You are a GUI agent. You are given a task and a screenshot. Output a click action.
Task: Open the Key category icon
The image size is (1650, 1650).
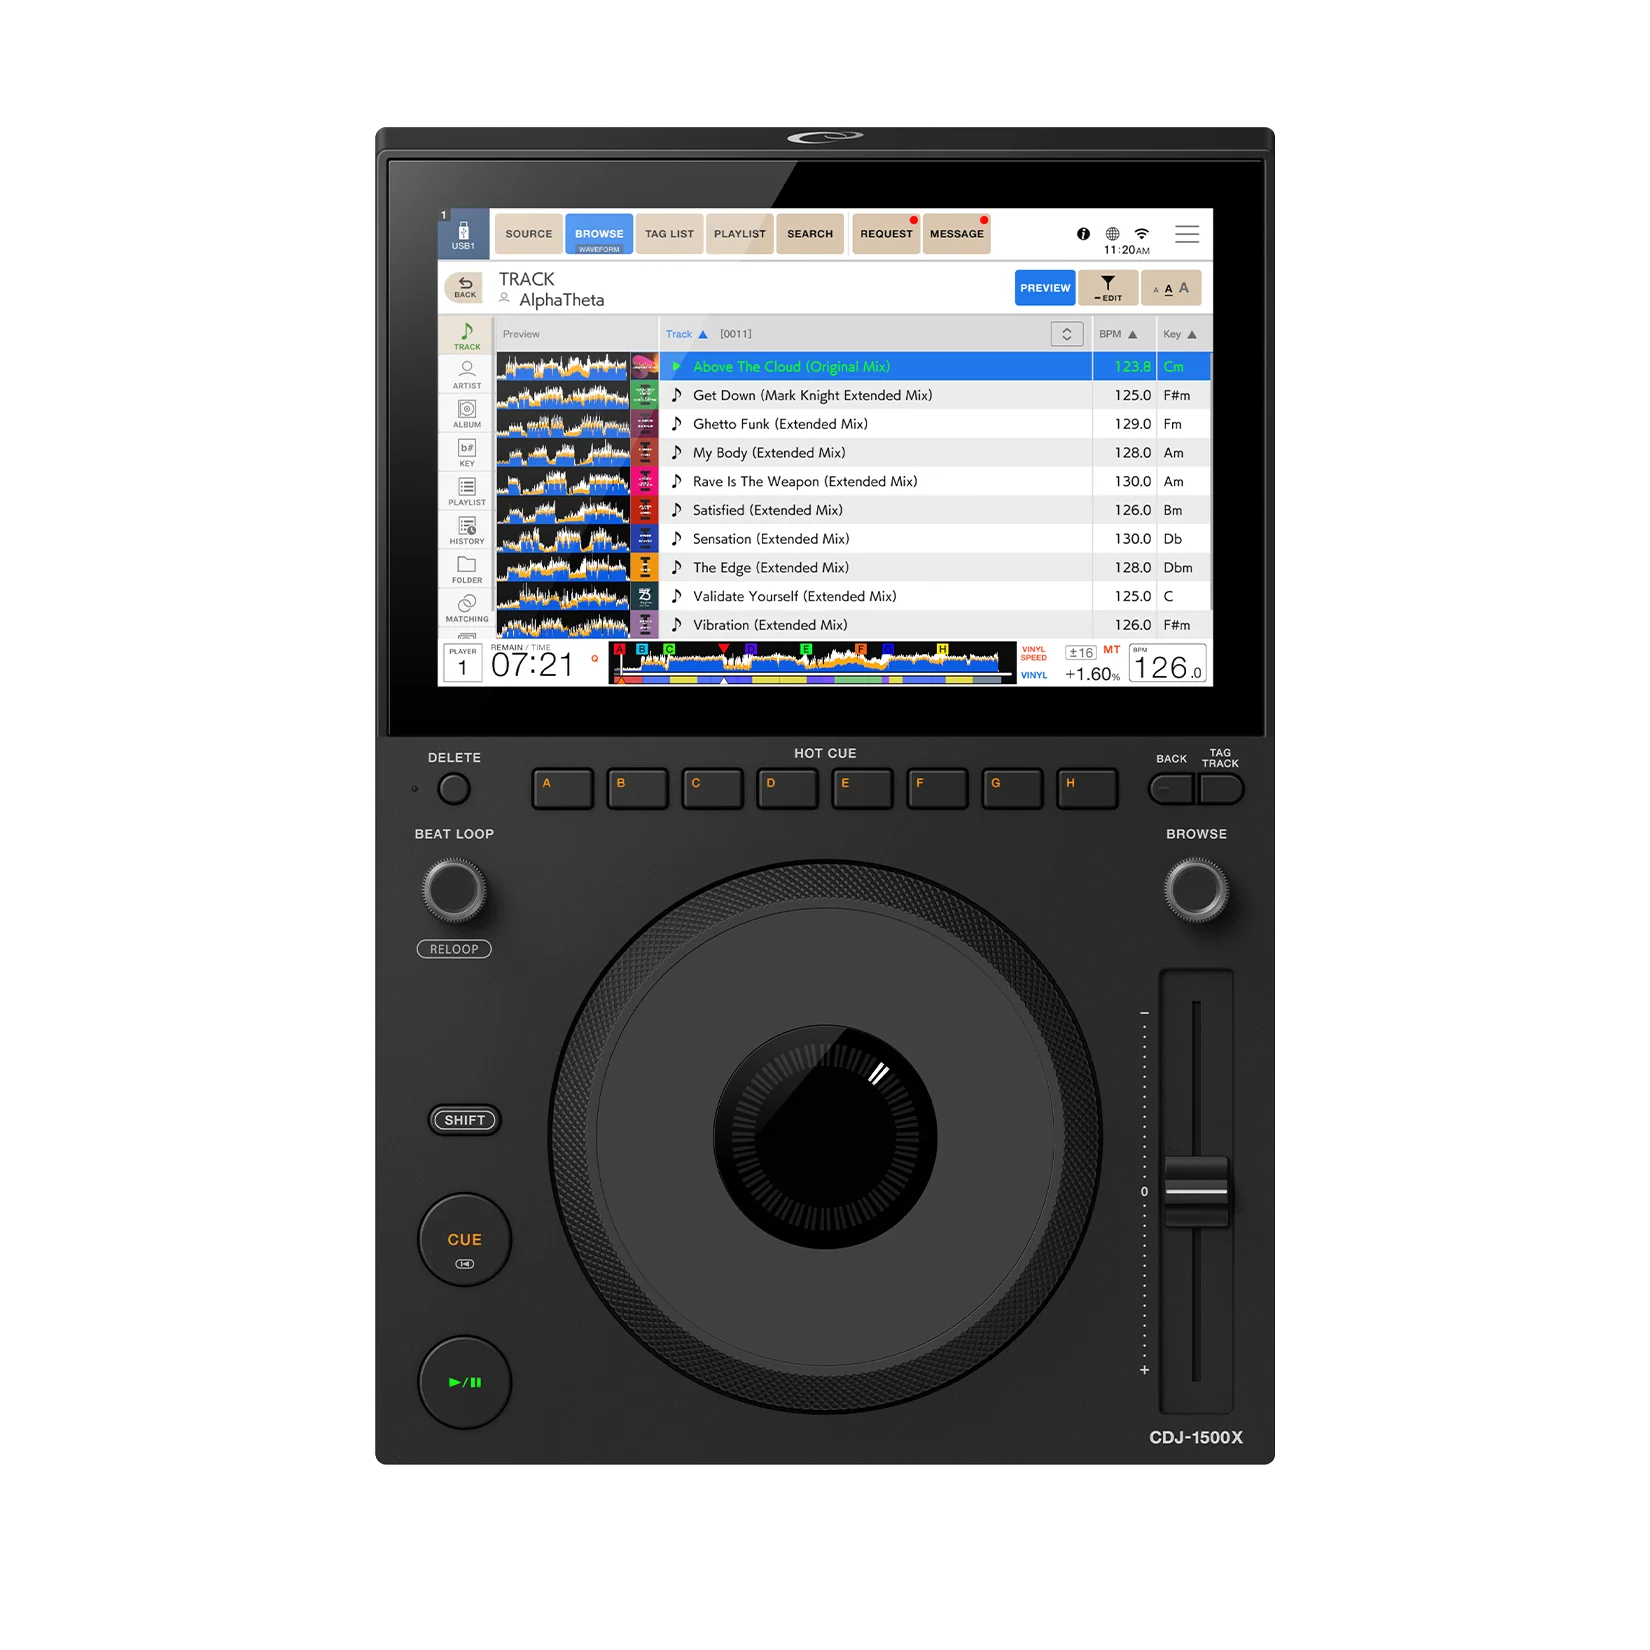(x=467, y=452)
